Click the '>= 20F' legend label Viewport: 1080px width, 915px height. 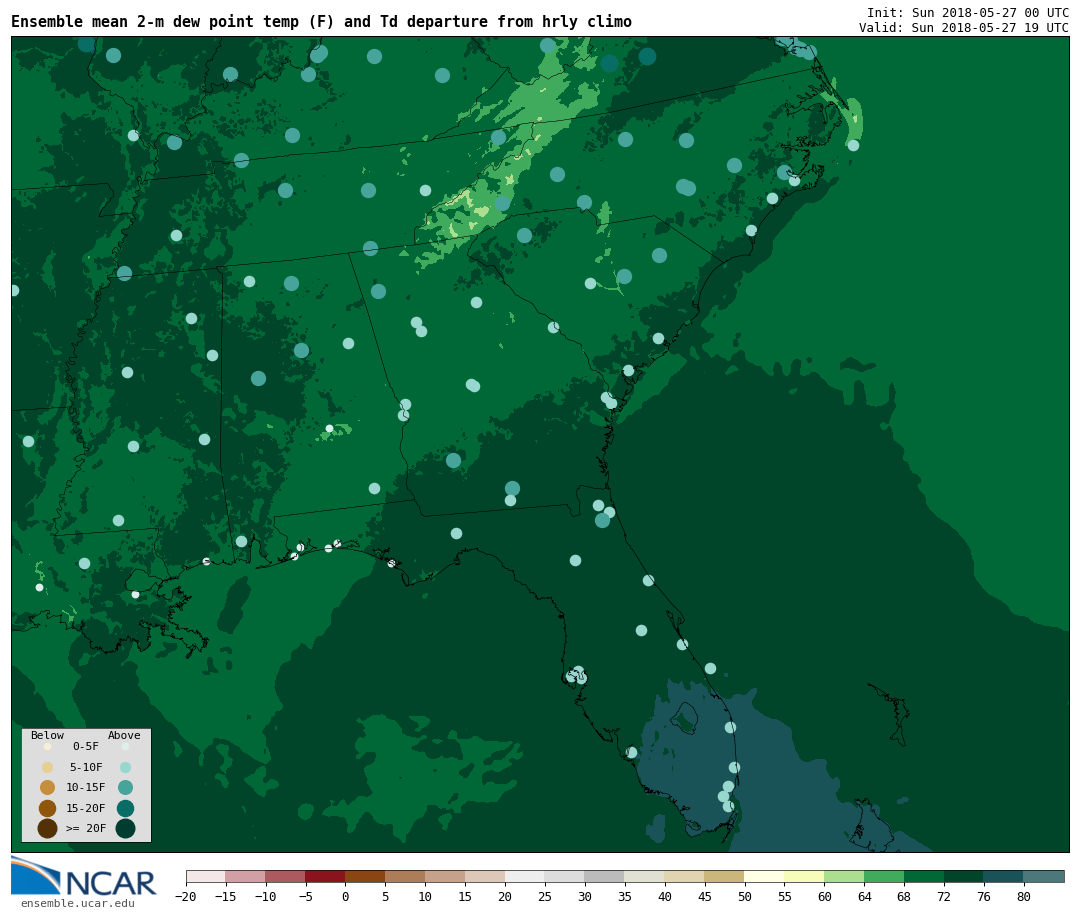[86, 828]
